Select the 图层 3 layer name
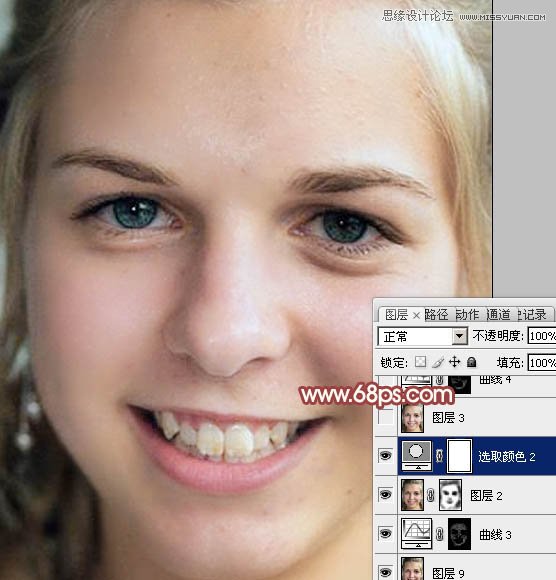The height and width of the screenshot is (580, 556). coord(448,418)
